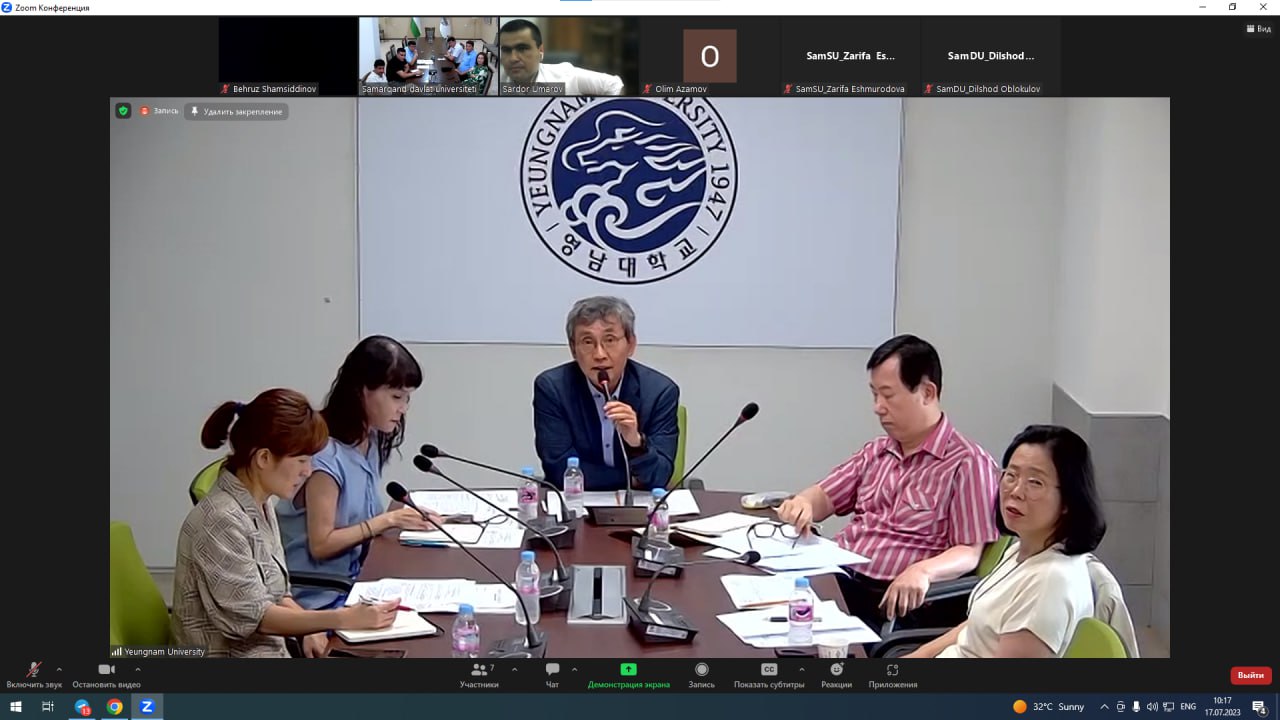This screenshot has height=720, width=1280.
Task: Click the Yeungnam University name label
Action: click(158, 651)
